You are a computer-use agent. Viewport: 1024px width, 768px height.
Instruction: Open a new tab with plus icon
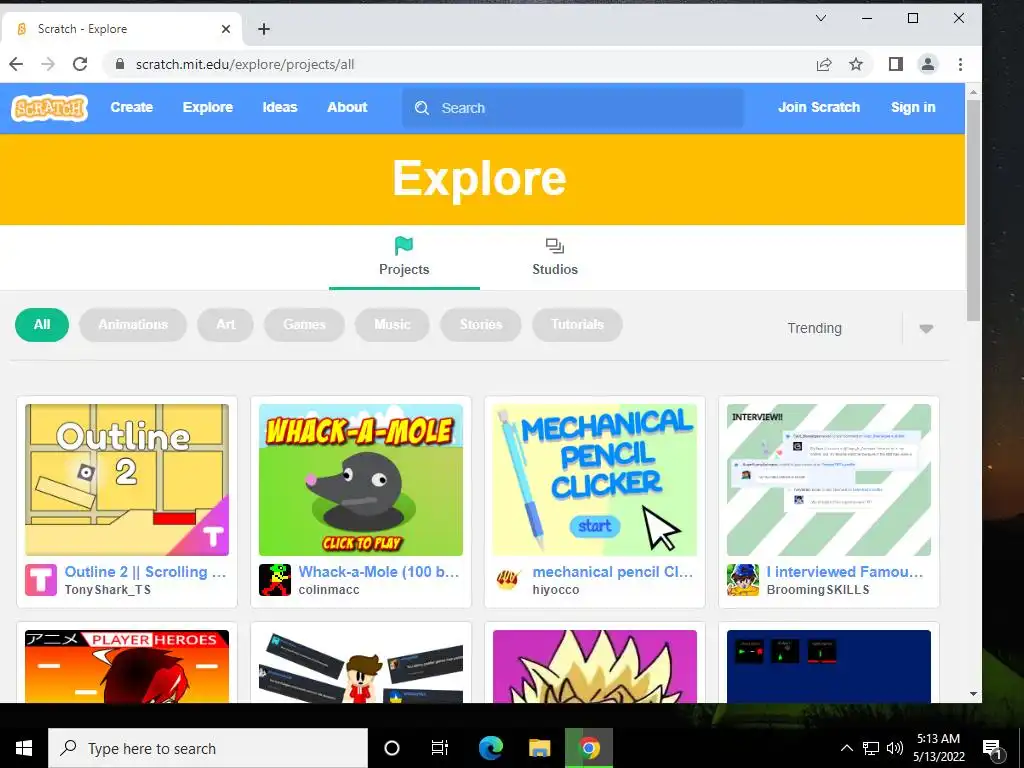coord(264,29)
